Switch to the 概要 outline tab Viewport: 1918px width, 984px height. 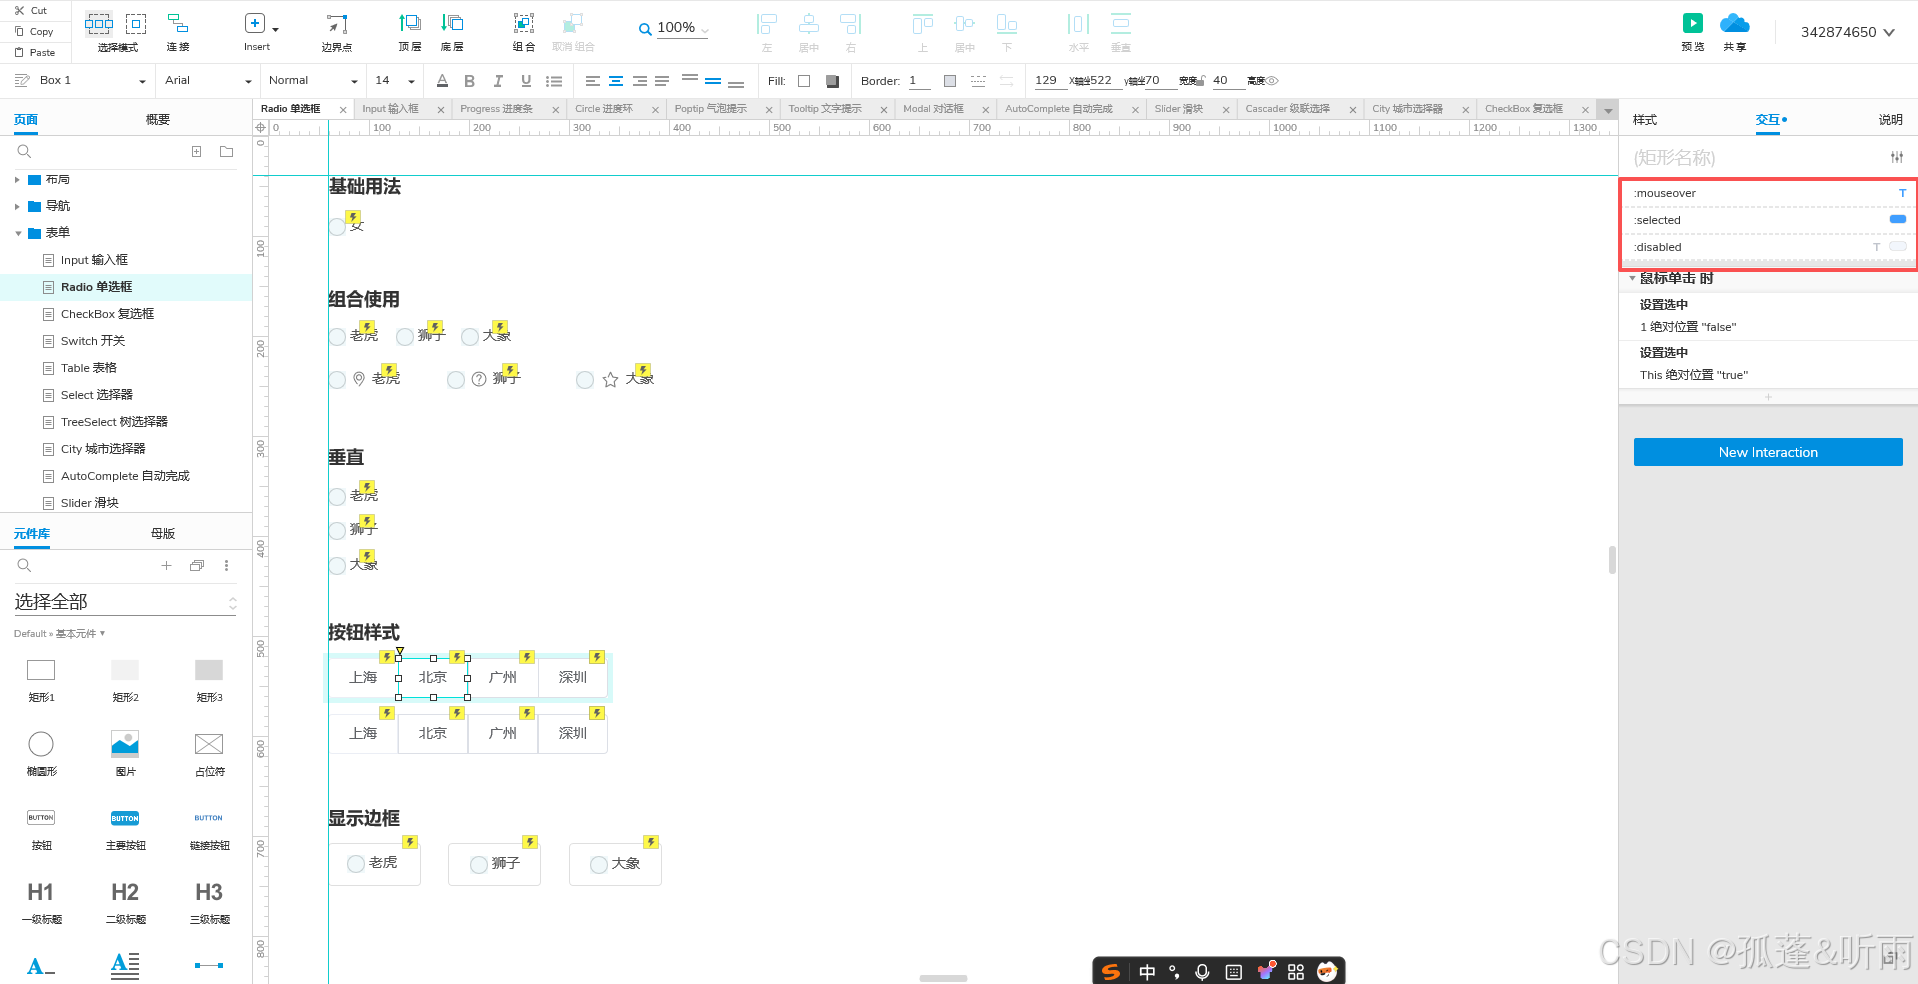157,120
